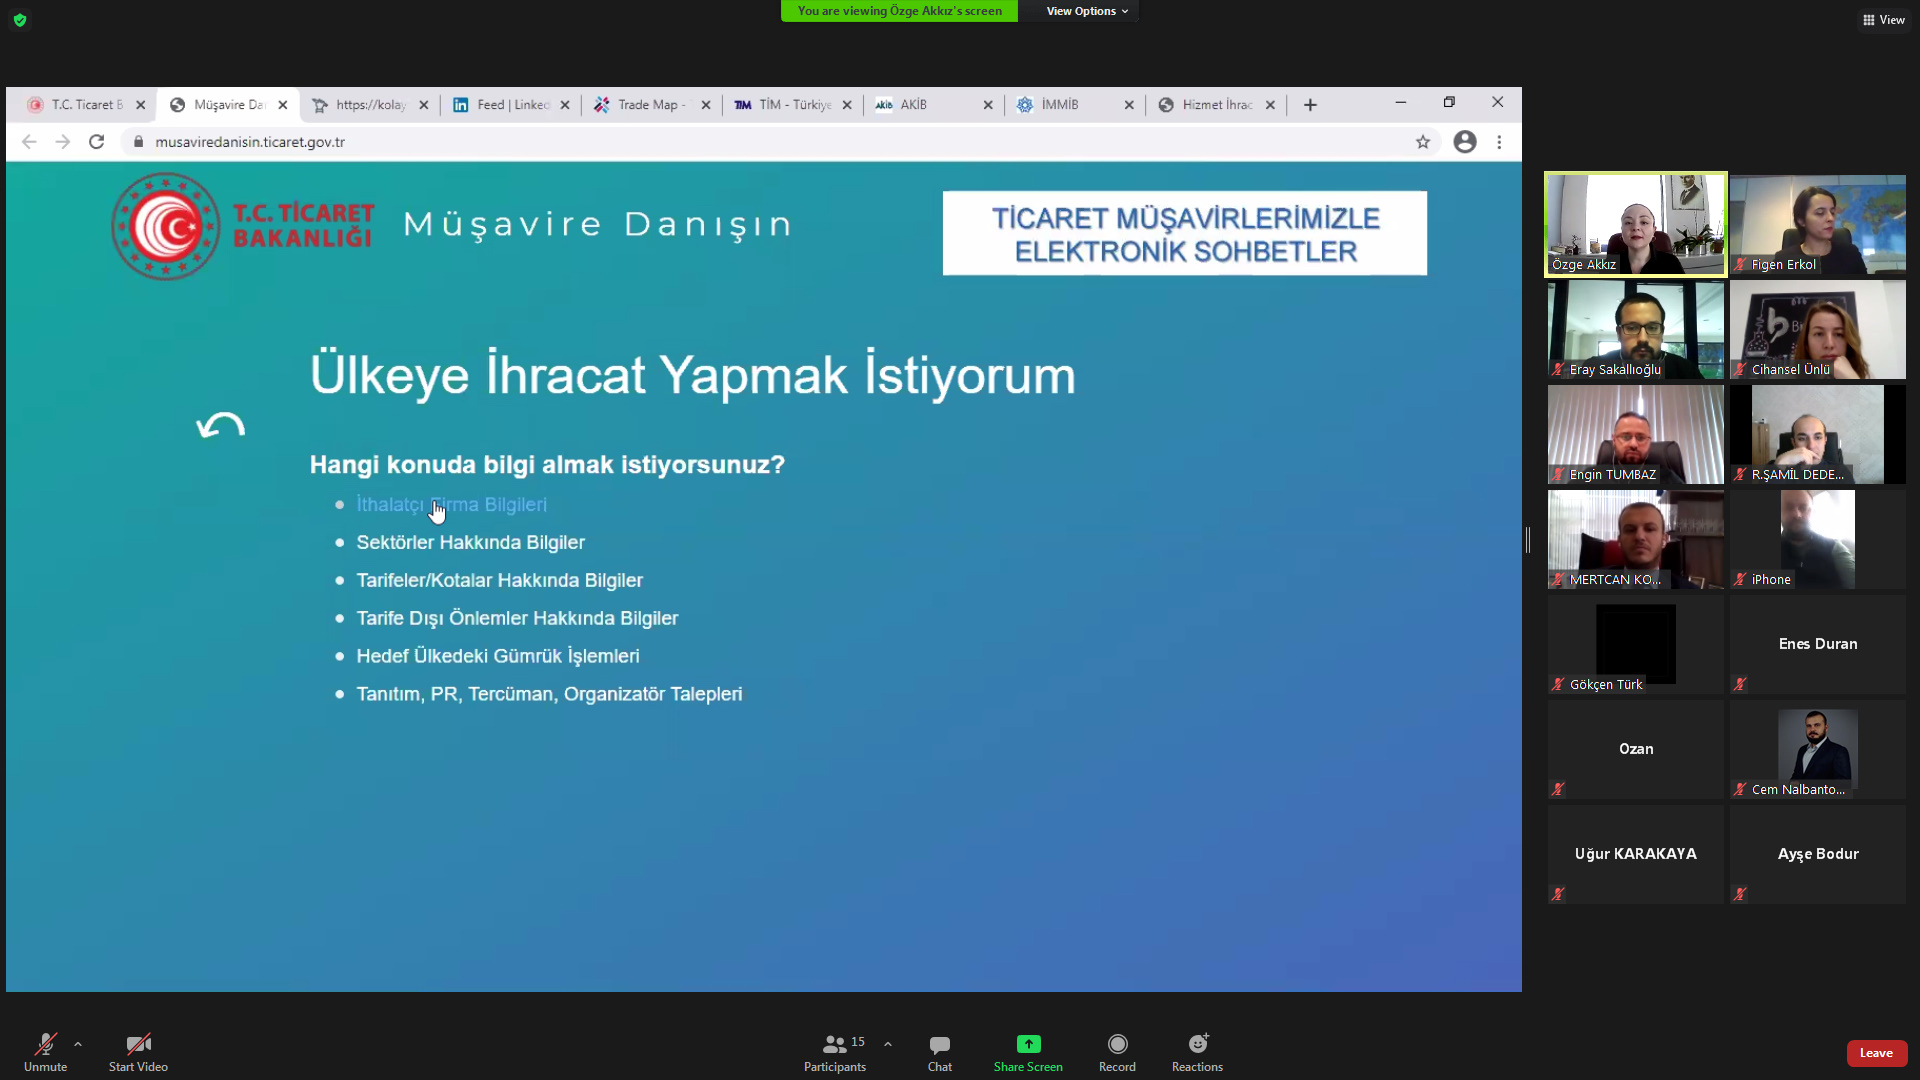Select Özge Akkız's video thumbnail
The width and height of the screenshot is (1920, 1080).
(x=1635, y=224)
